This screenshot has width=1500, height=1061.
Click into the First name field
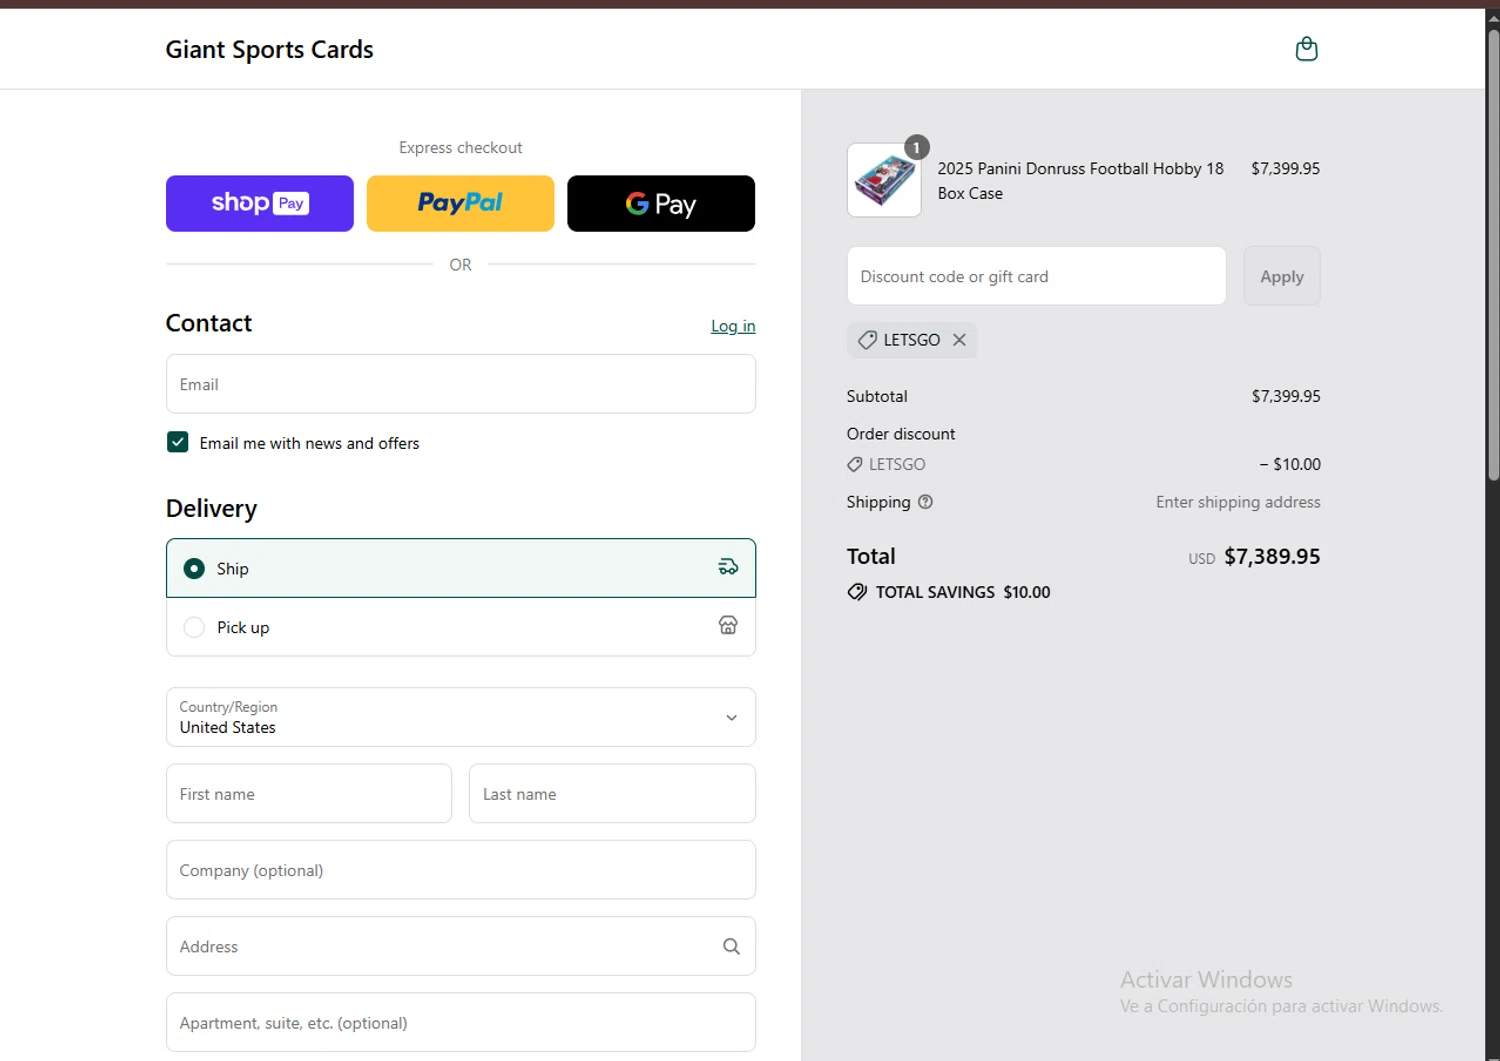[309, 794]
